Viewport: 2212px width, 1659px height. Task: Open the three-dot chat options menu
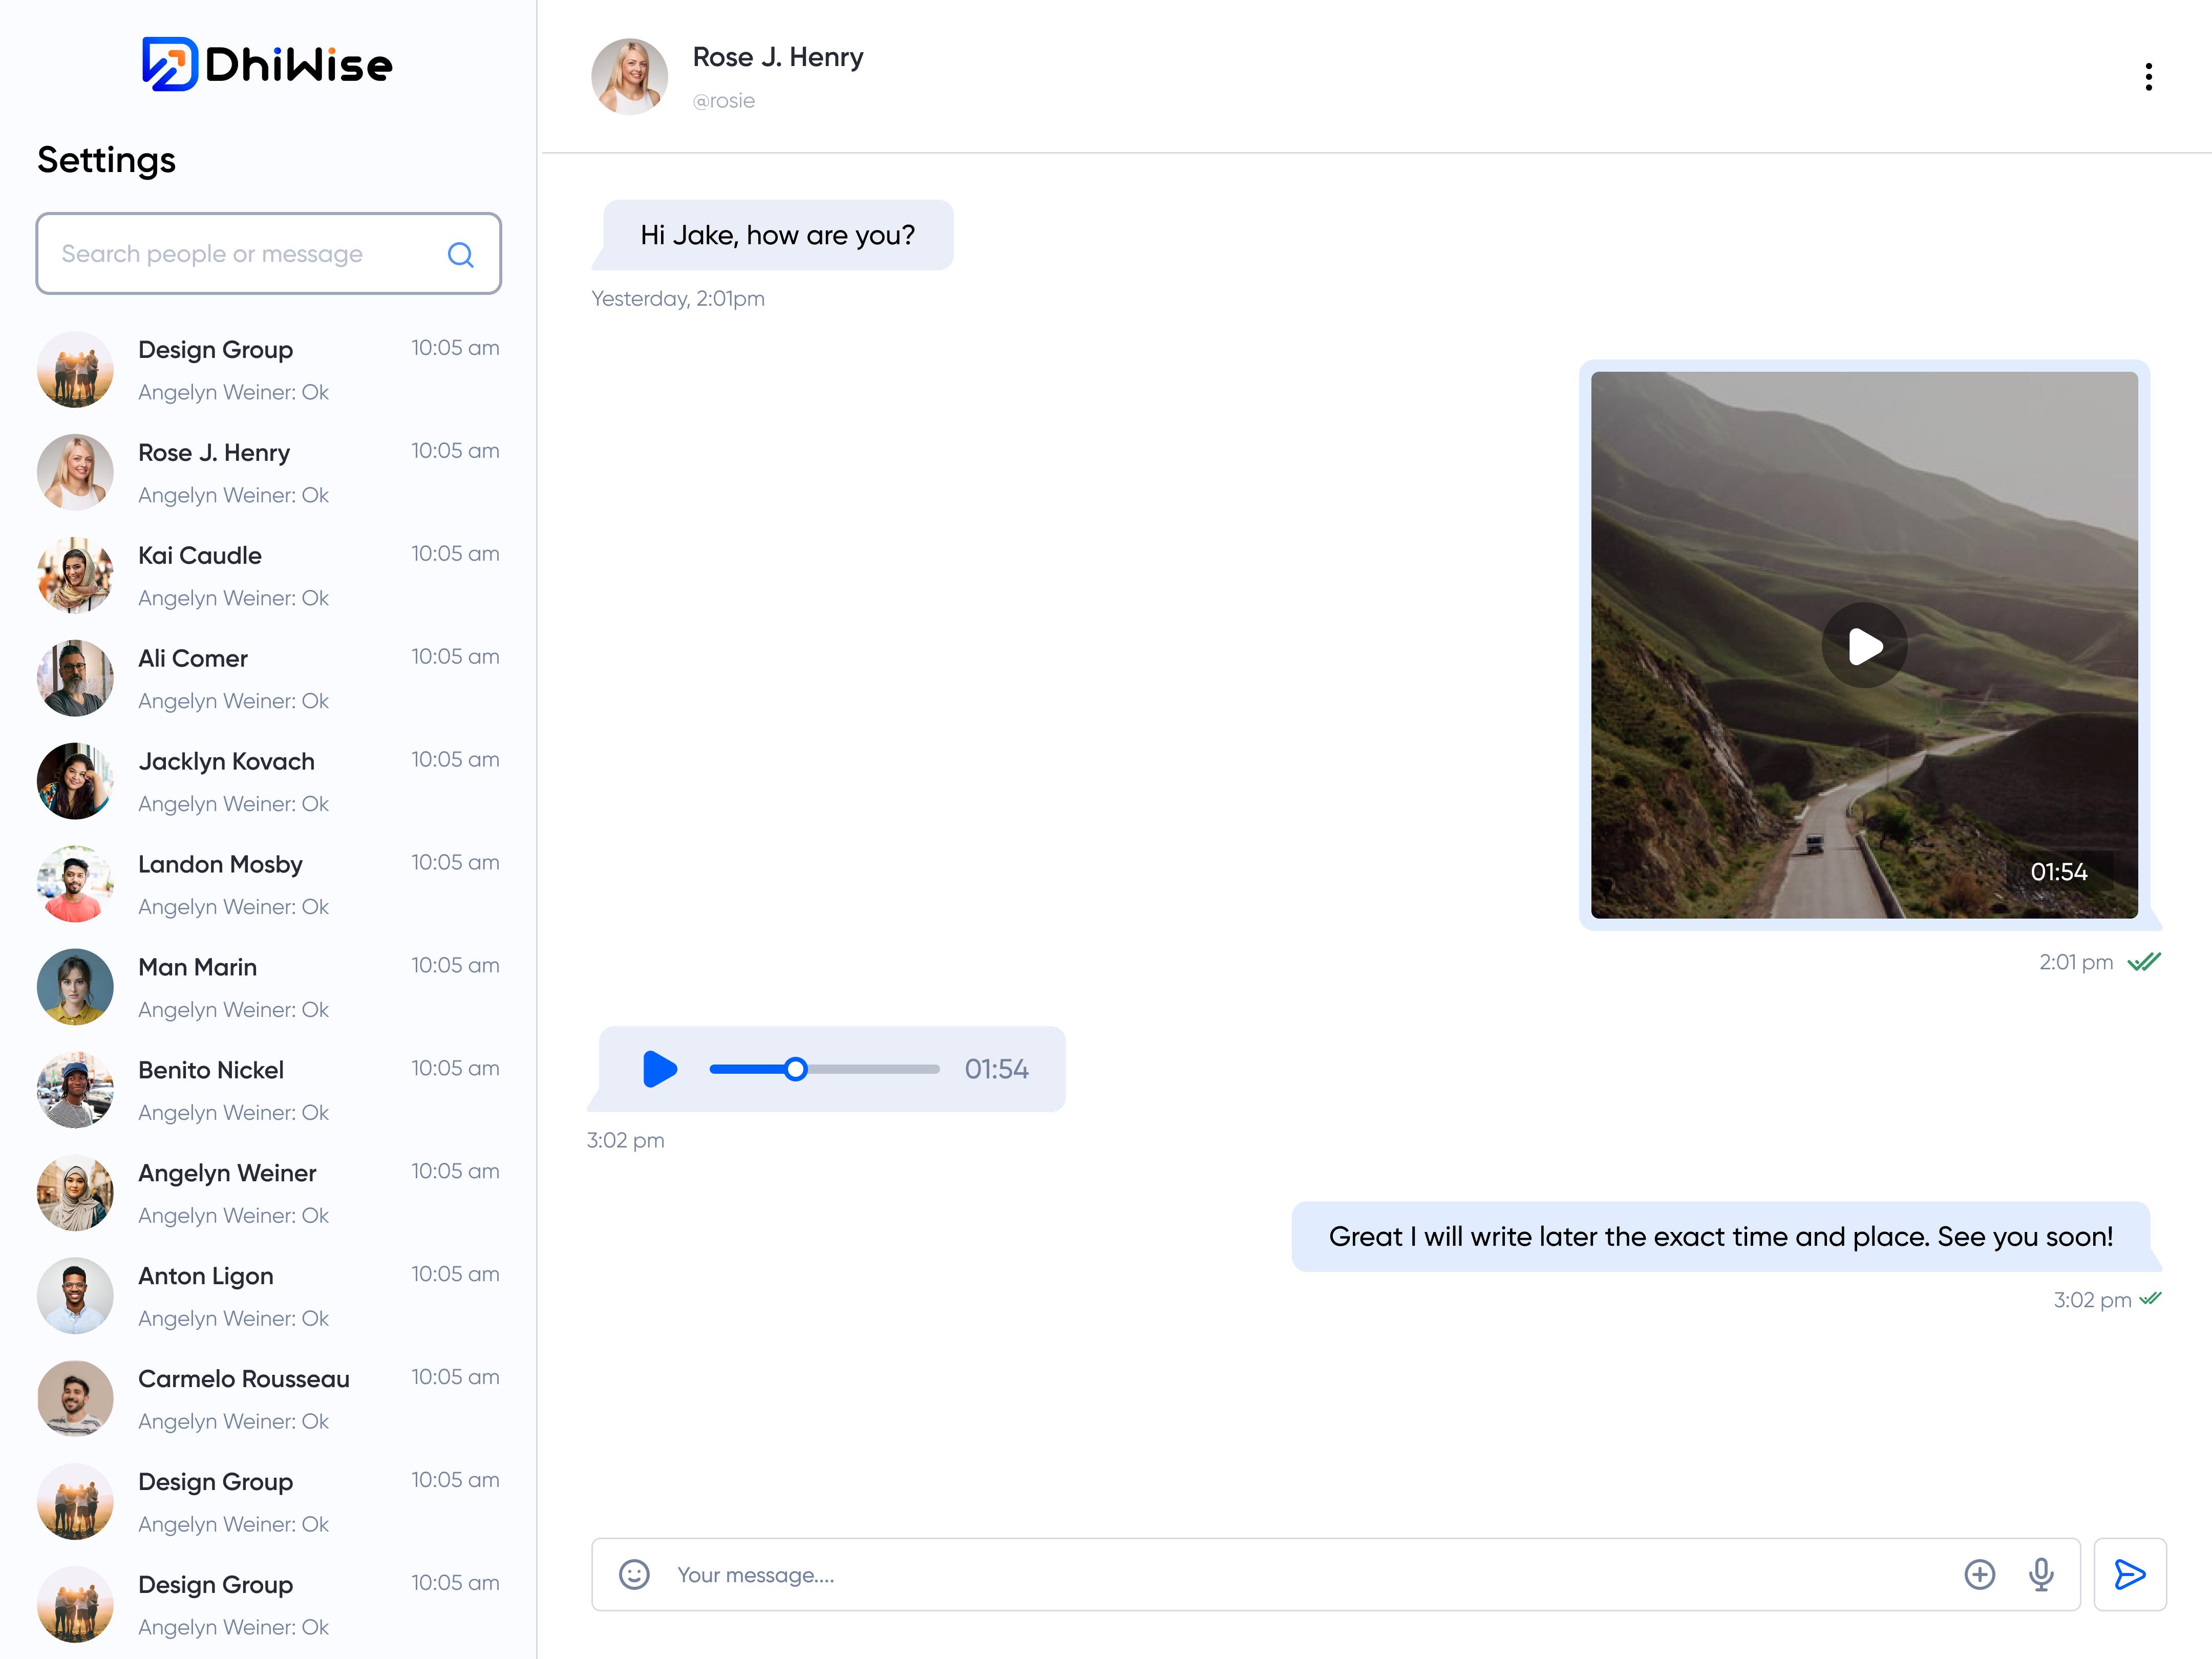[2148, 77]
